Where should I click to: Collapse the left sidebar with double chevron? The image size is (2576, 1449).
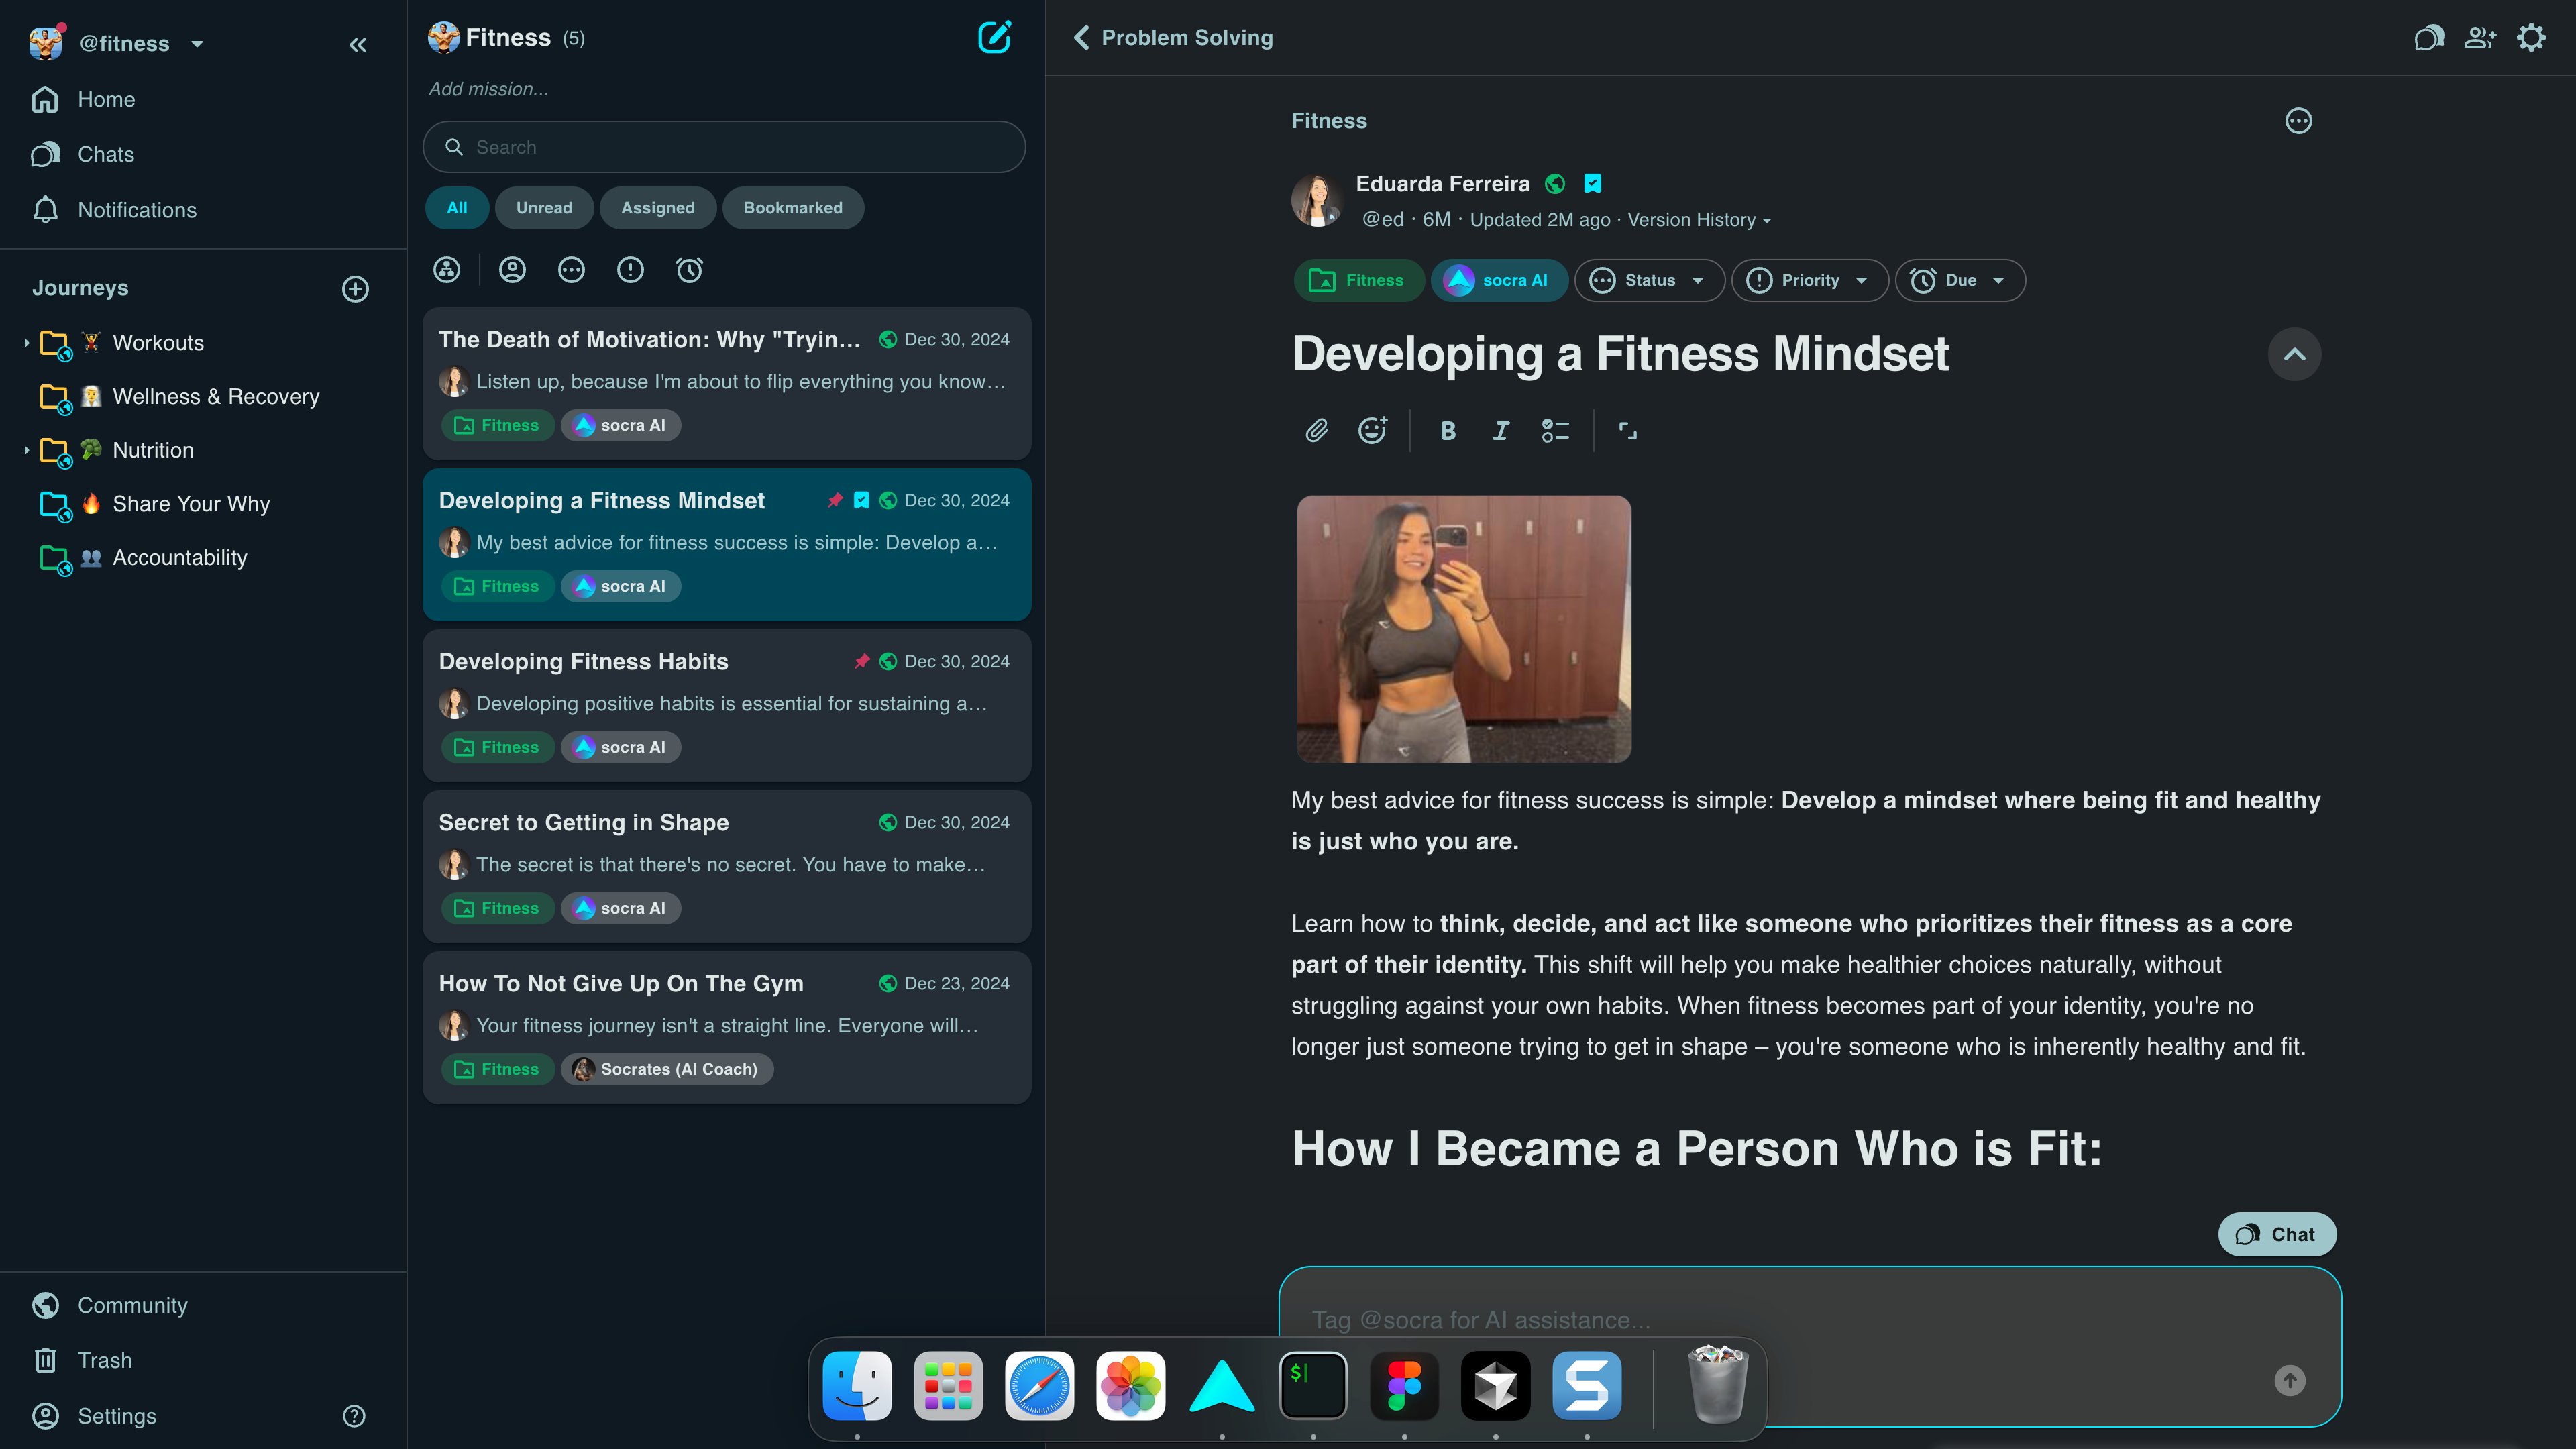pyautogui.click(x=358, y=44)
